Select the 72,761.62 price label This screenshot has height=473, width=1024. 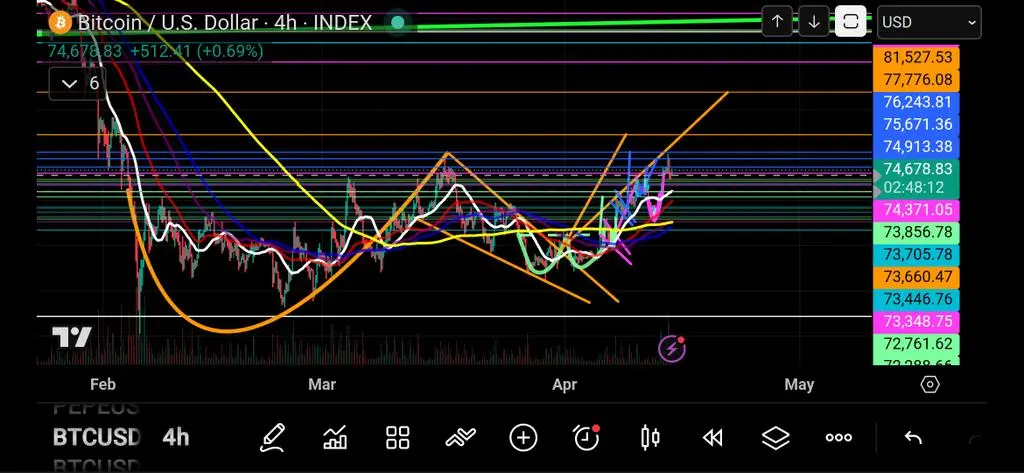pos(917,344)
